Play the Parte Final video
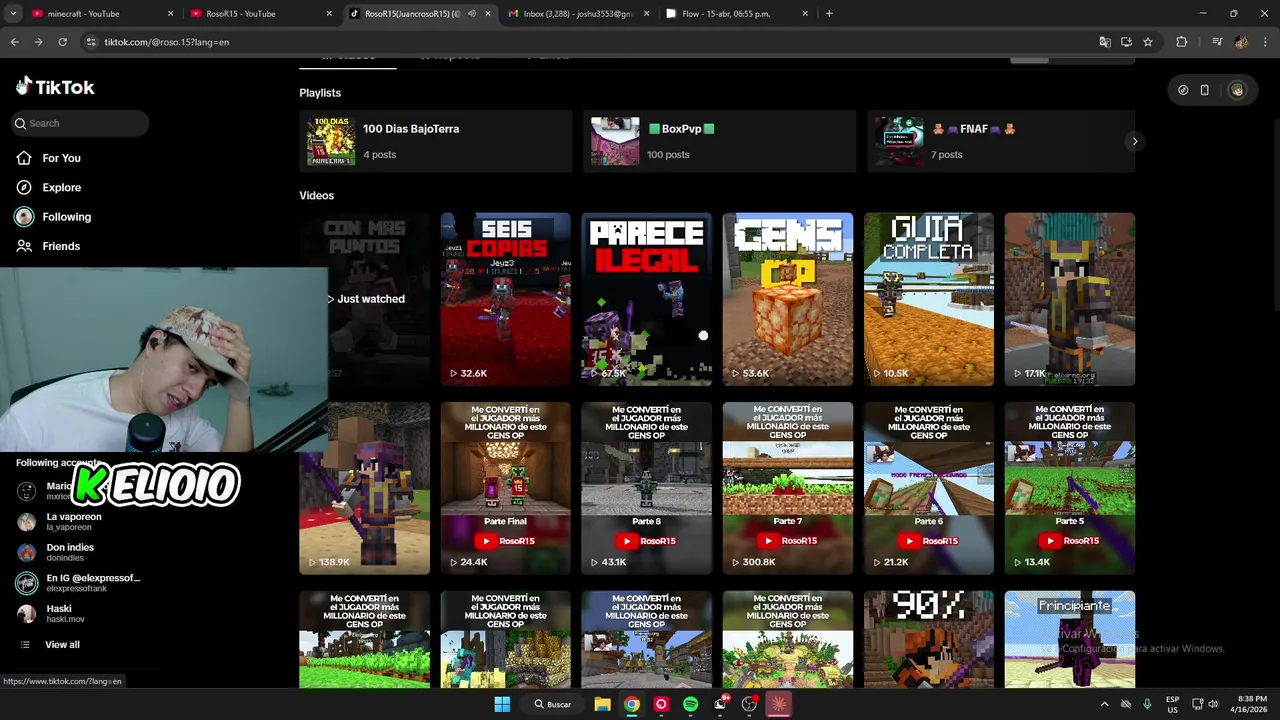The image size is (1280, 720). click(x=506, y=488)
